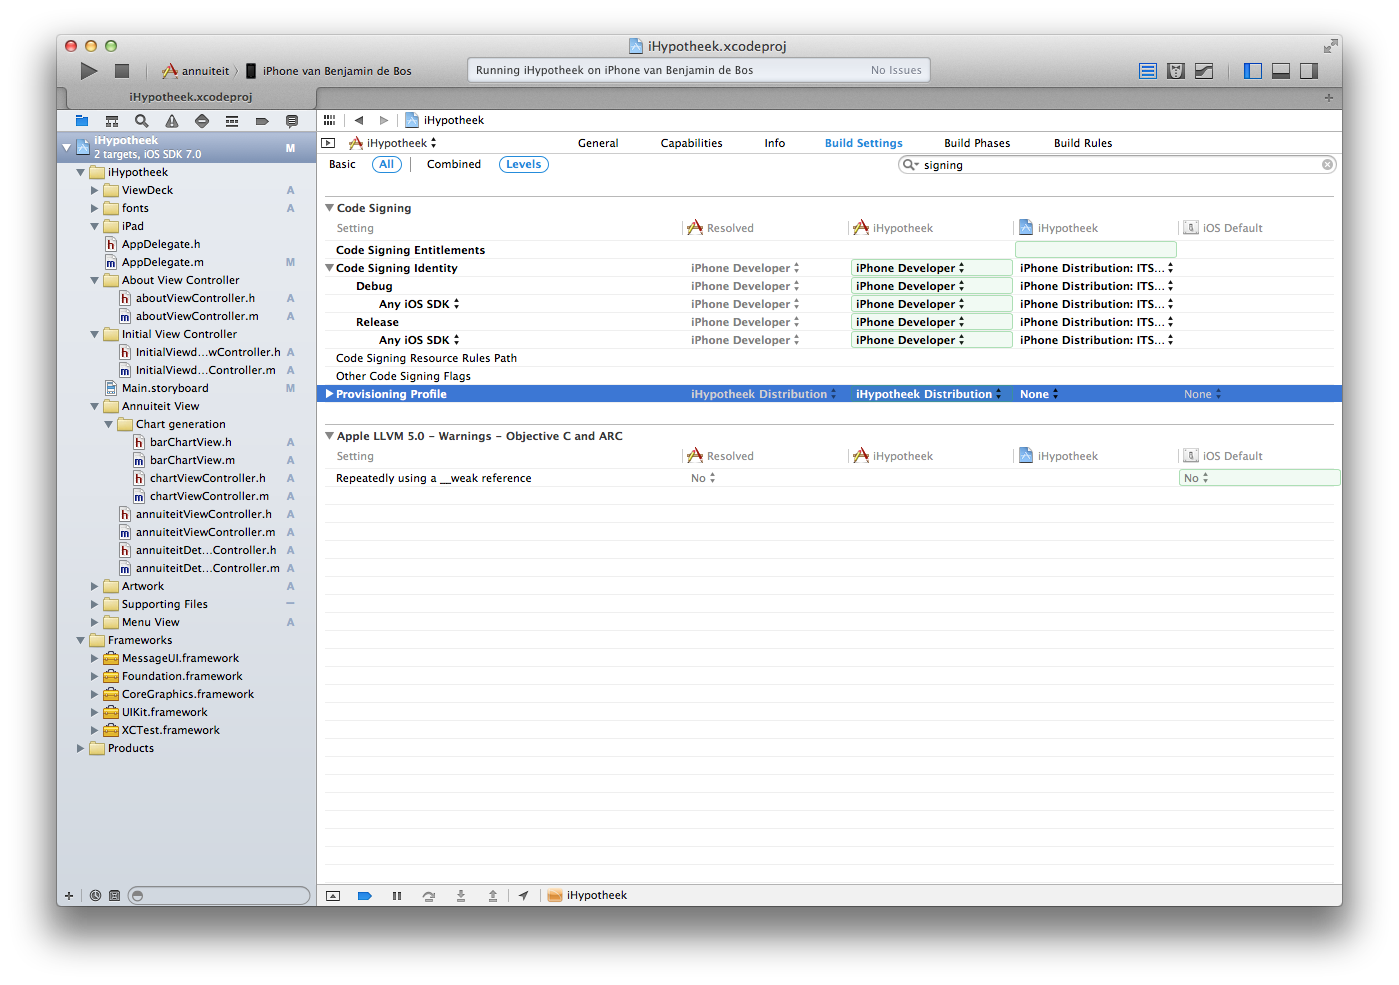The width and height of the screenshot is (1399, 985).
Task: Show All build settings
Action: 387,164
